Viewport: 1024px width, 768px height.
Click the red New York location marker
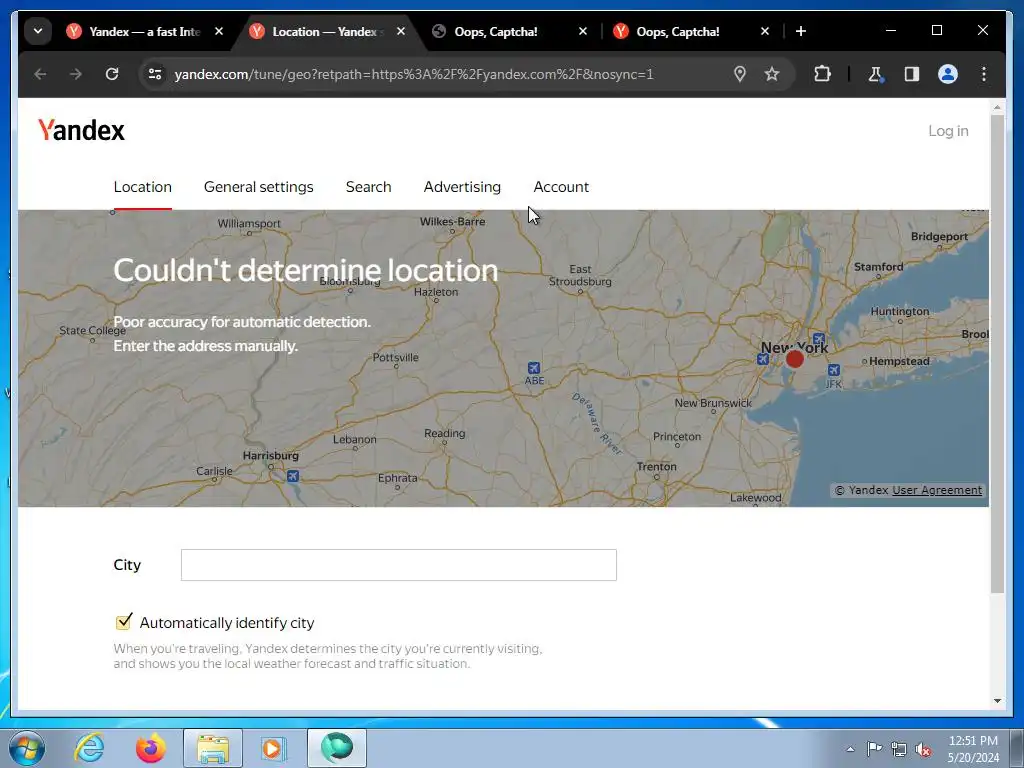795,359
